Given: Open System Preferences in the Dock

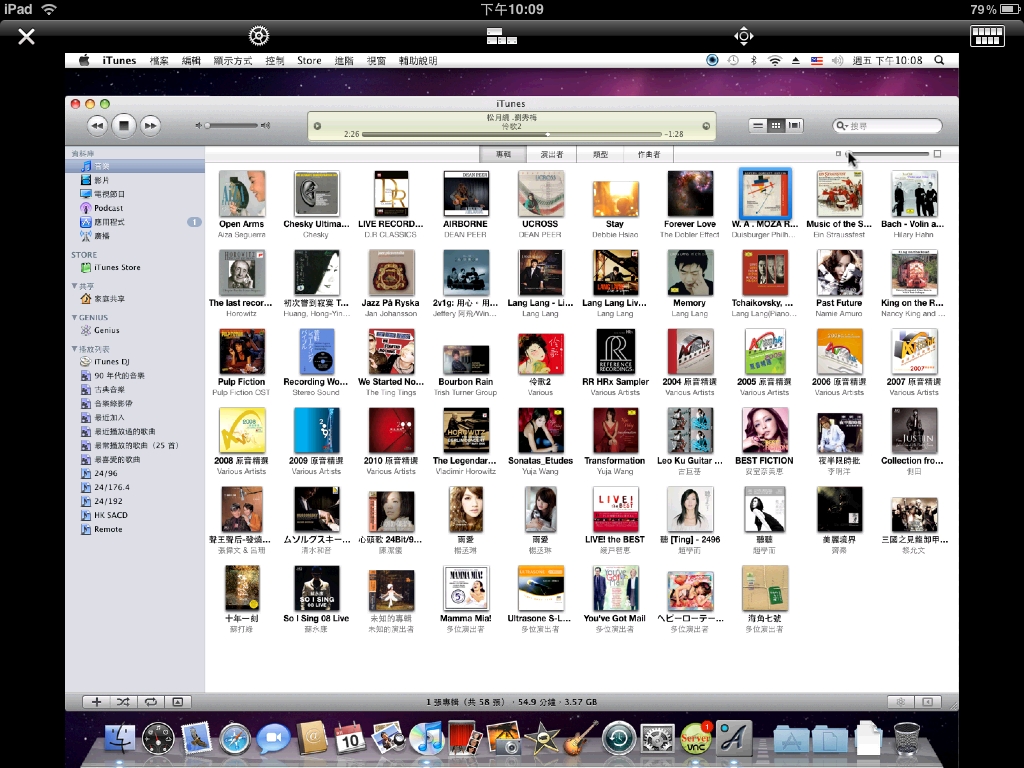Looking at the screenshot, I should click(657, 739).
